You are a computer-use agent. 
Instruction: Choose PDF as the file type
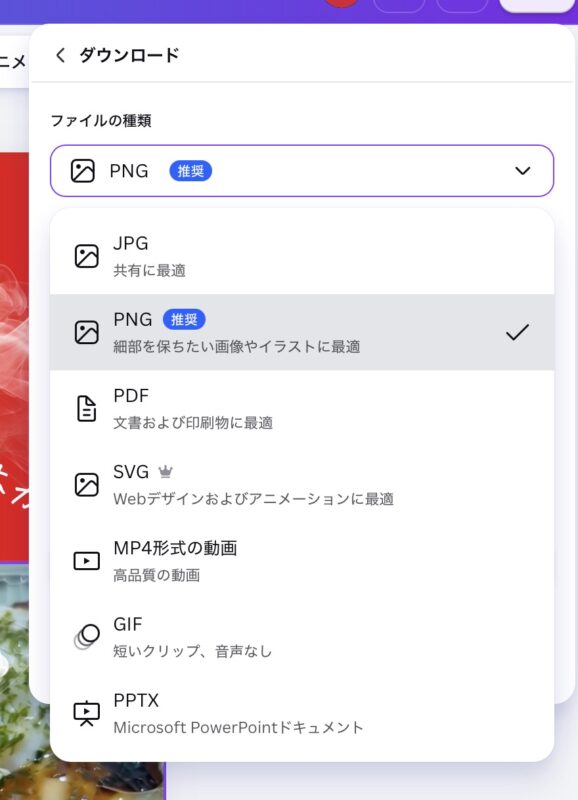(x=302, y=408)
